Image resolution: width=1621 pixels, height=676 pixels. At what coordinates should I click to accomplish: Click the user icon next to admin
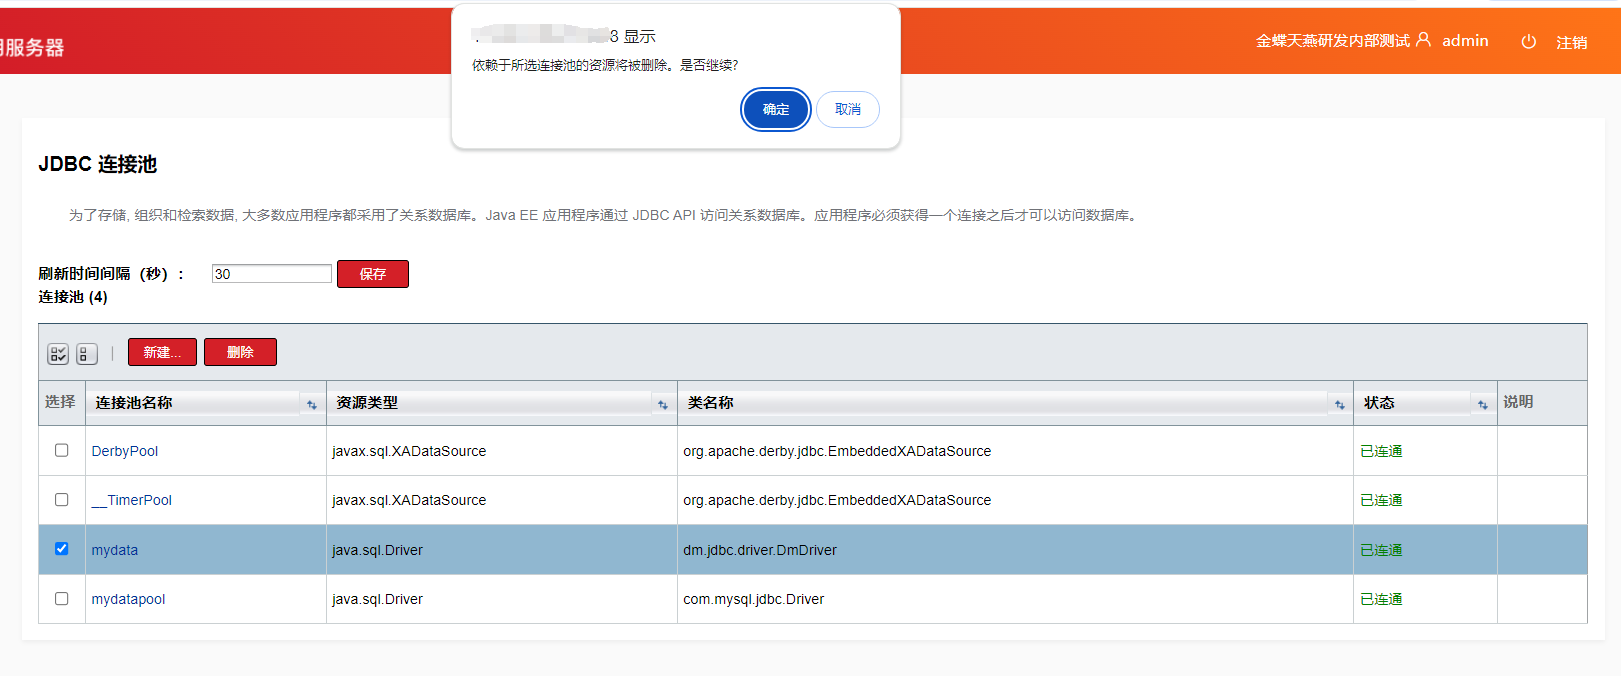click(x=1423, y=40)
